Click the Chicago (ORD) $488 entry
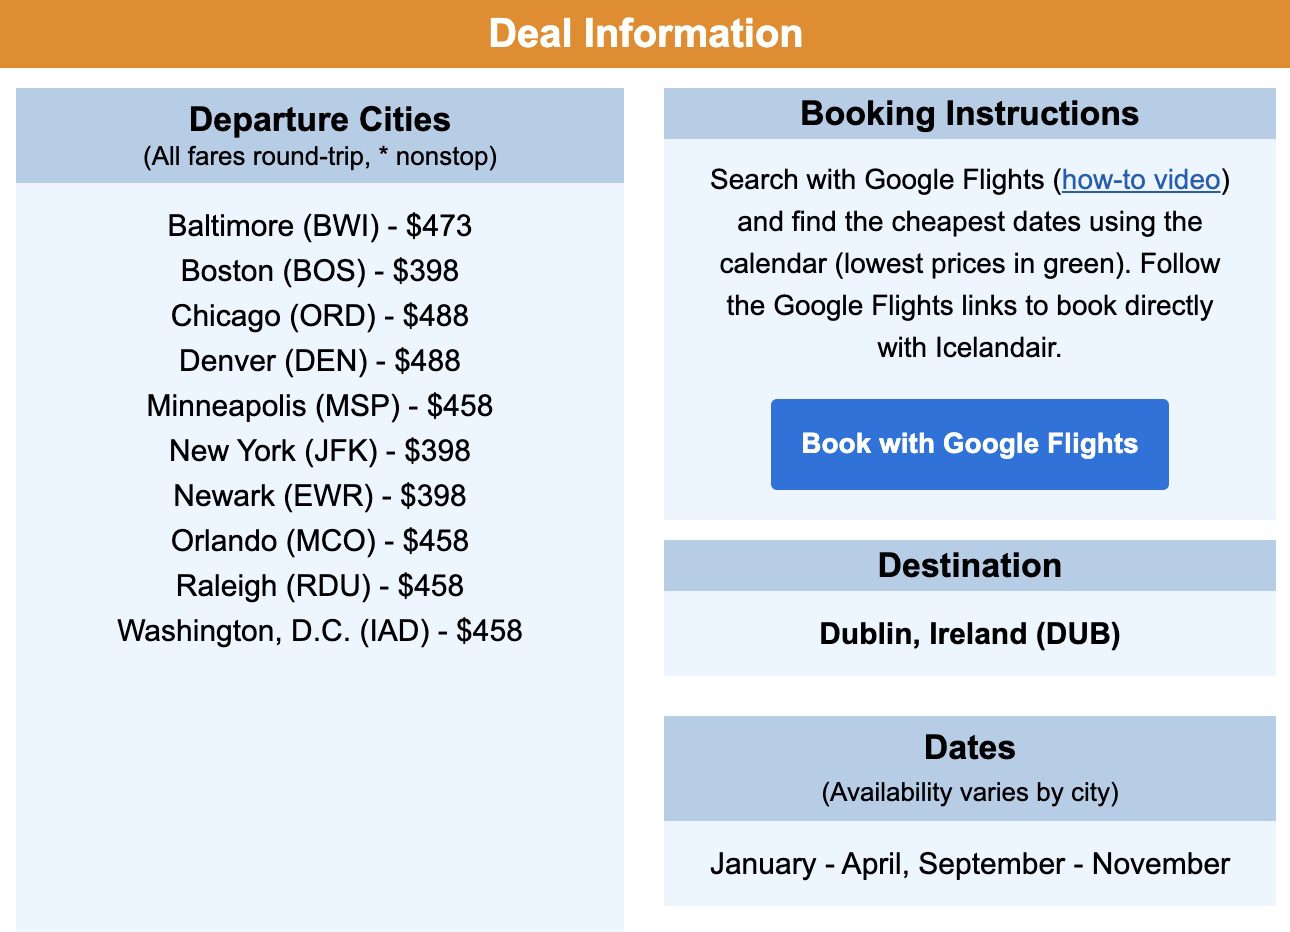Screen dimensions: 1290x932 pos(320,316)
